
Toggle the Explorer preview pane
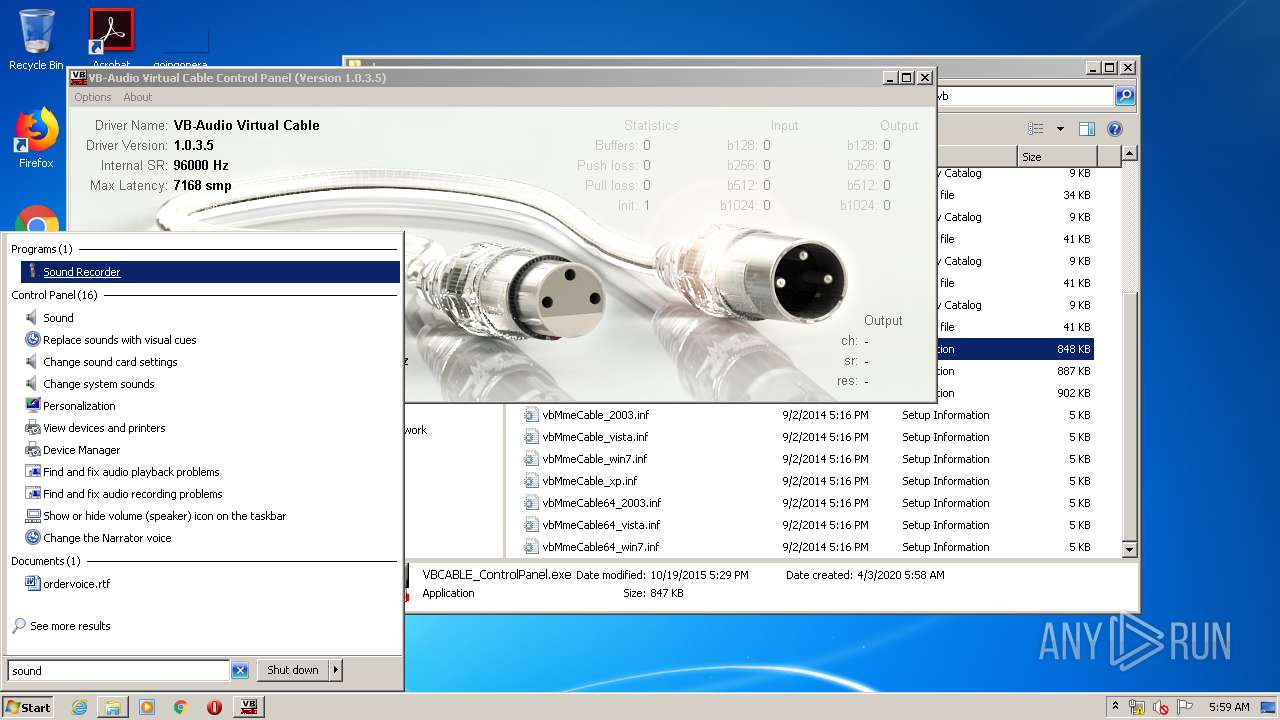point(1087,129)
